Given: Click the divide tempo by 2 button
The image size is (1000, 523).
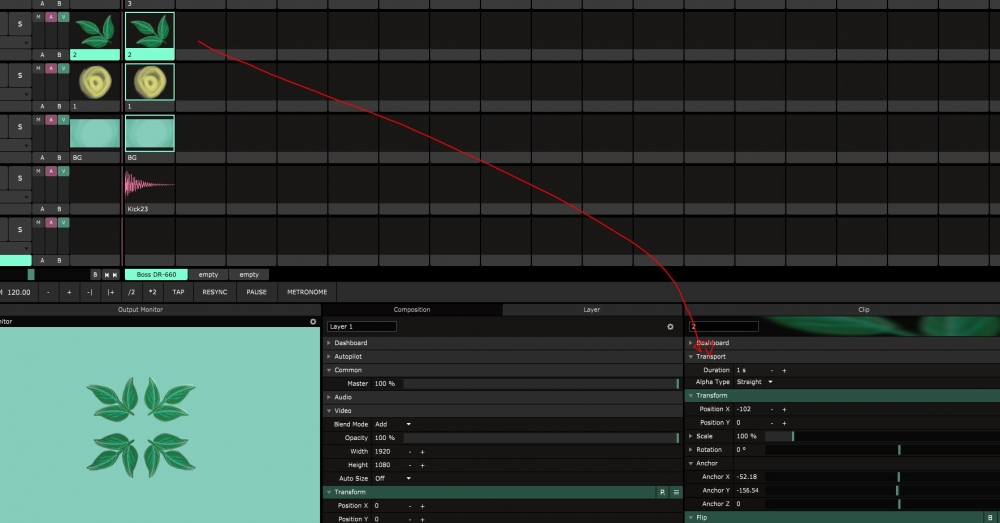Looking at the screenshot, I should pos(131,292).
